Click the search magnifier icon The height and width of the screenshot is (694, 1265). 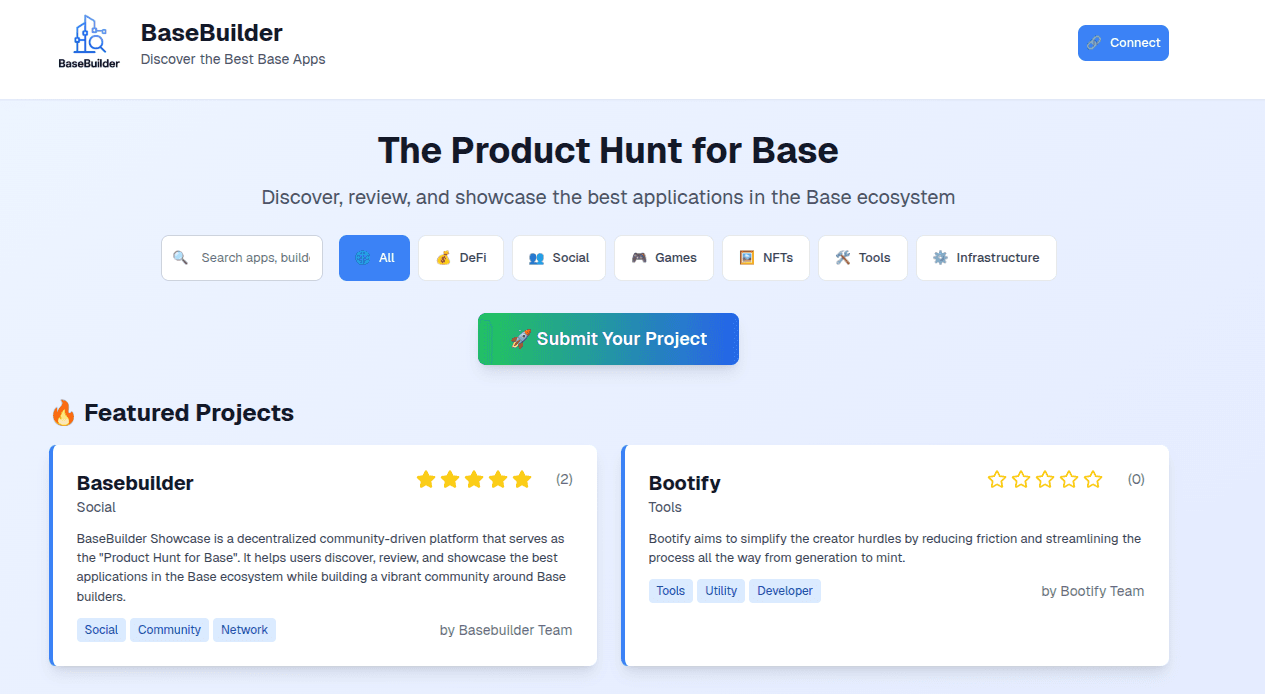pos(181,257)
